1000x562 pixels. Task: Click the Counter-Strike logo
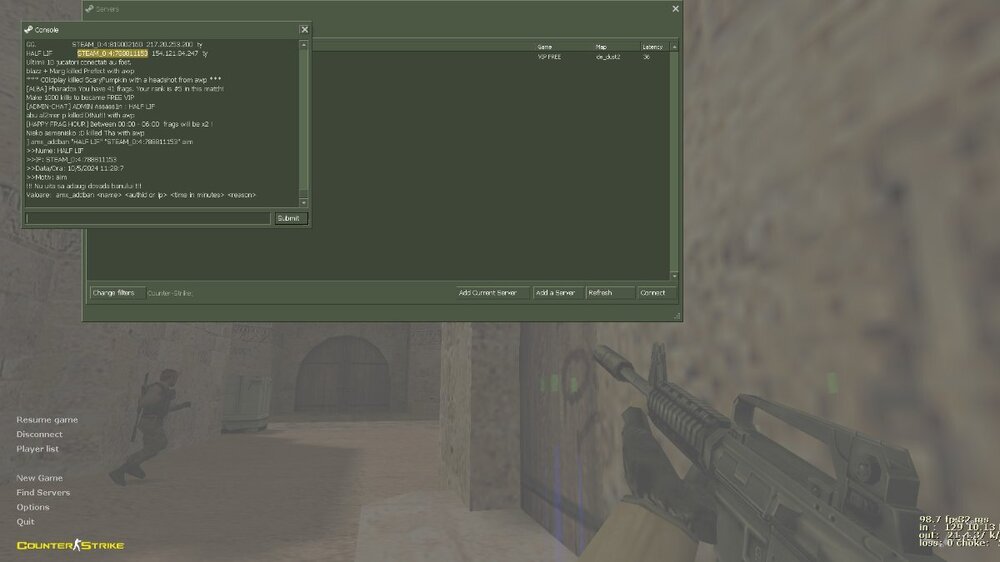57,545
